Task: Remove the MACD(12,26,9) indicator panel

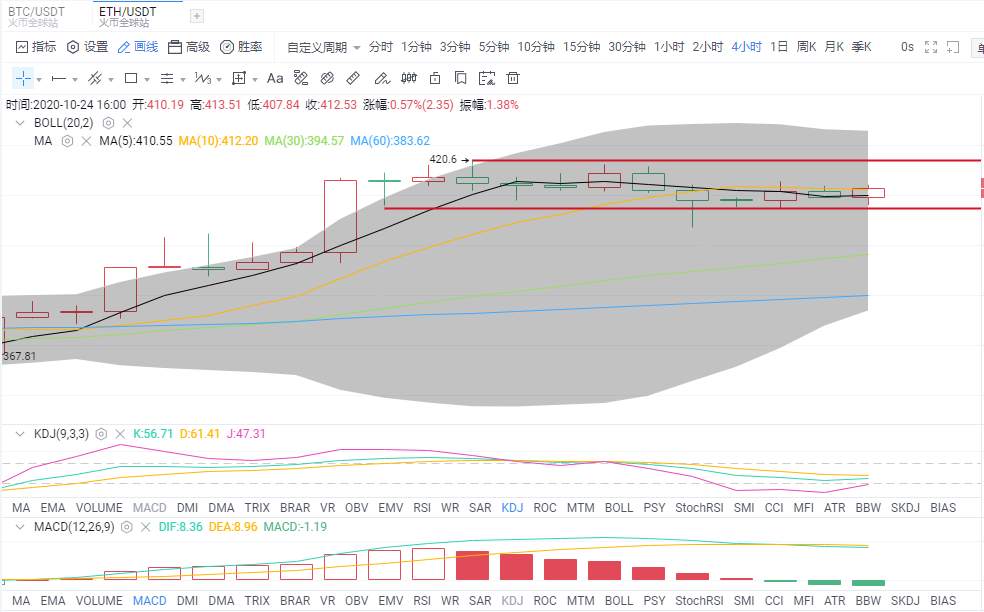Action: click(x=146, y=527)
